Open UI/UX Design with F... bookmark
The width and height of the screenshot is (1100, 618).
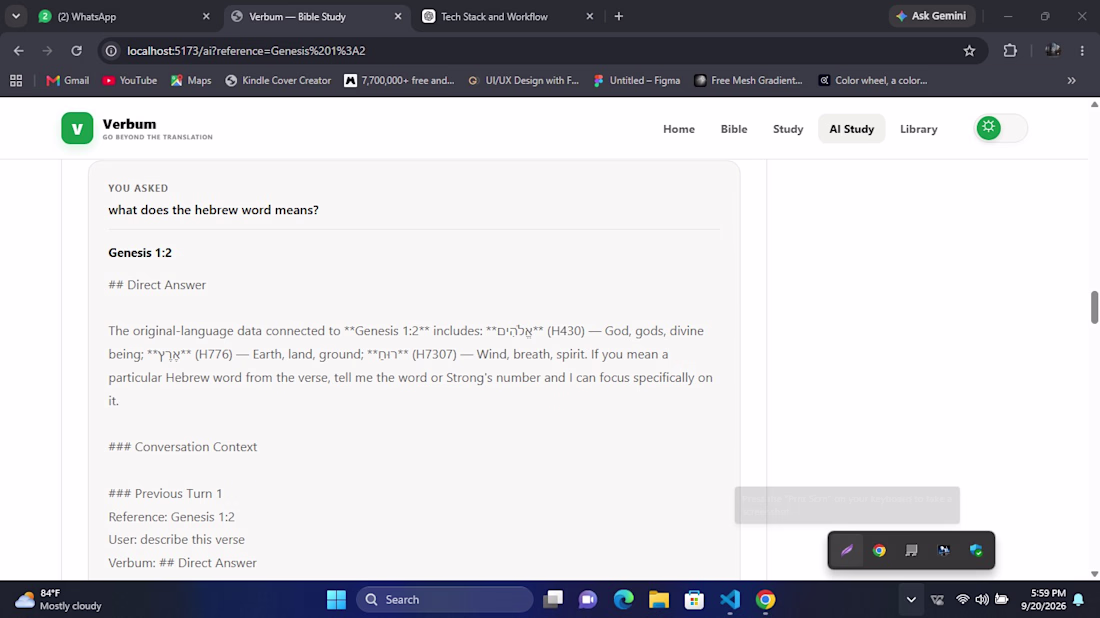pyautogui.click(x=523, y=81)
